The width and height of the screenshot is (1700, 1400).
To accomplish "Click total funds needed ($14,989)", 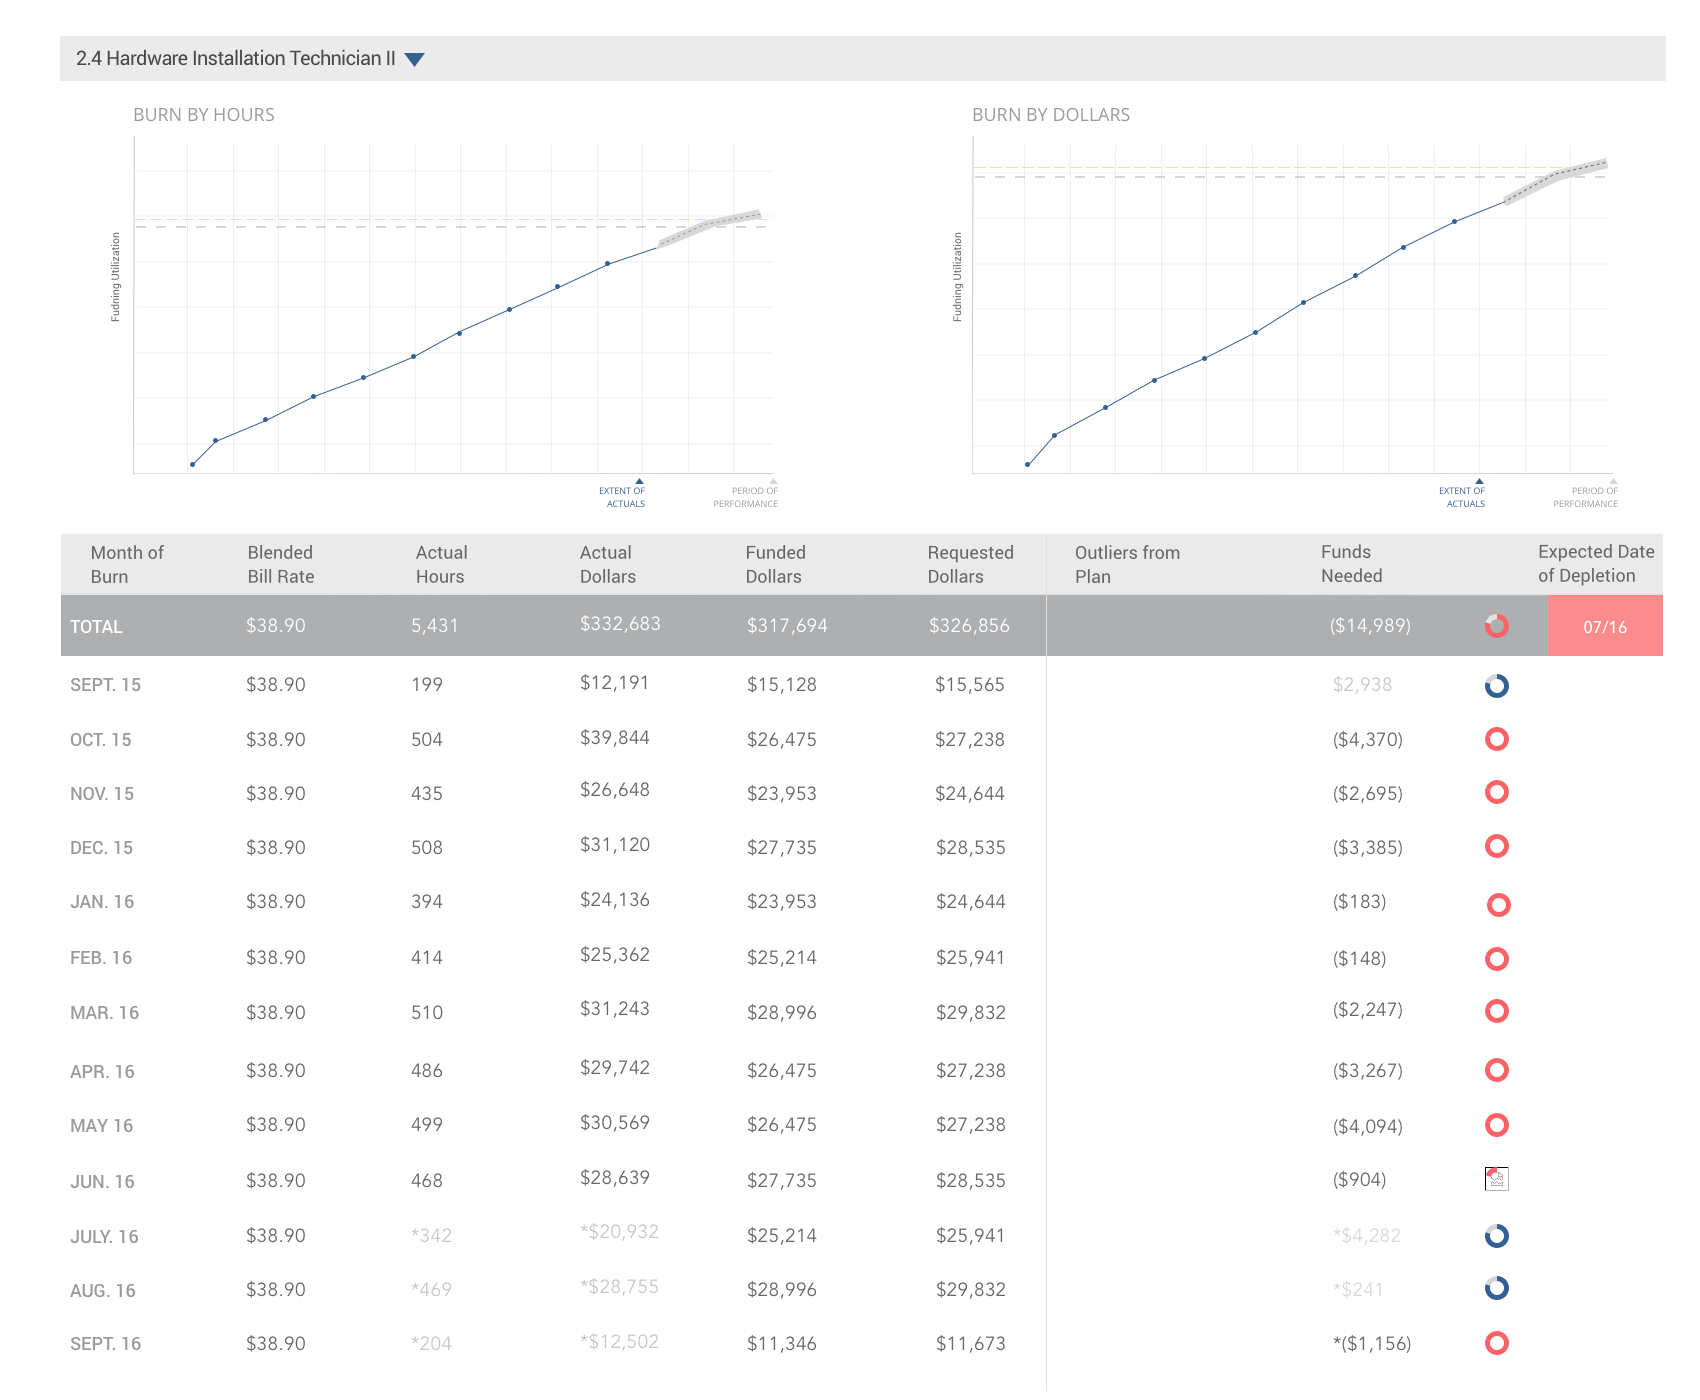I will [x=1370, y=626].
